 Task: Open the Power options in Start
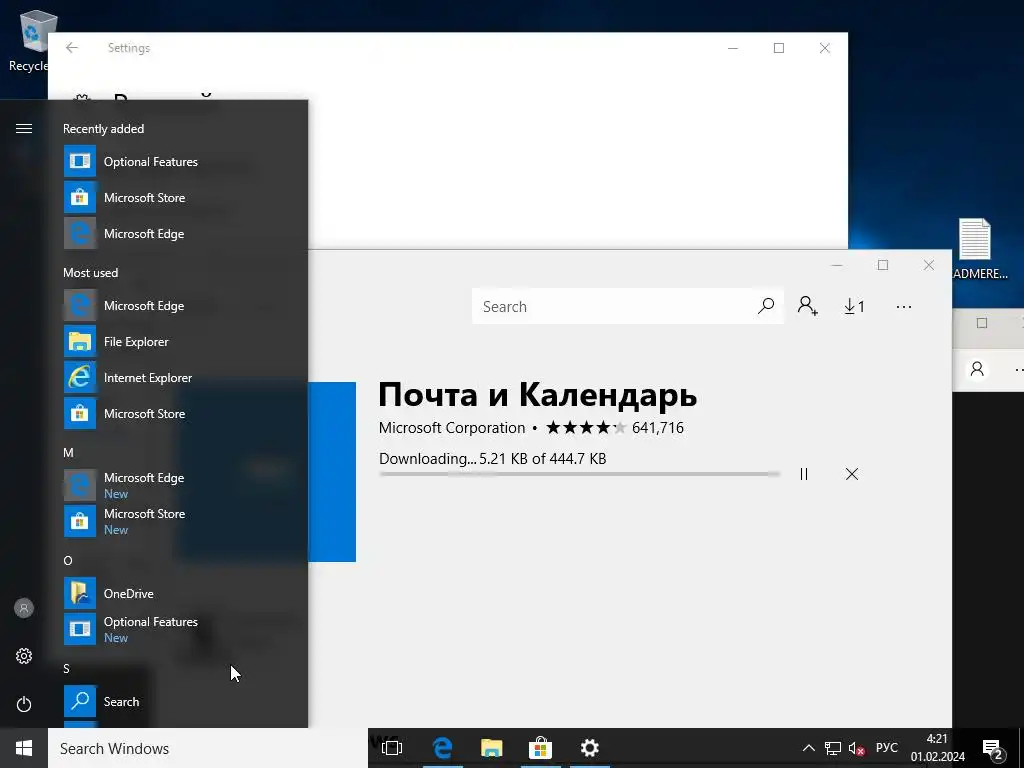24,704
